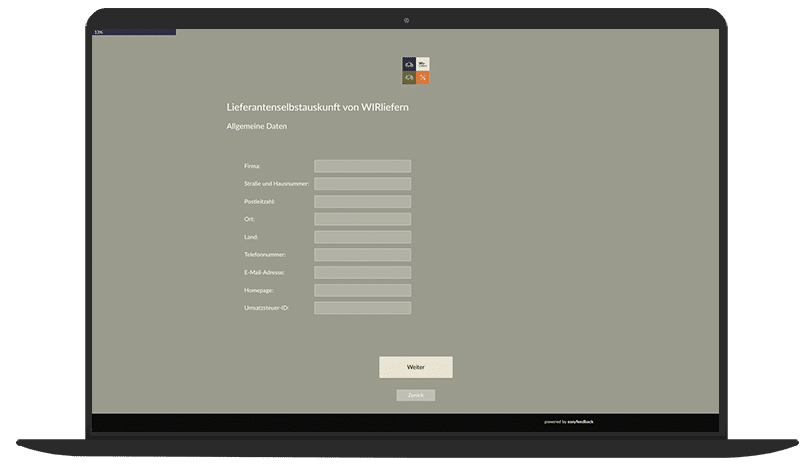Click the Homepage input field
Screen dimensions: 806x470
coord(362,290)
